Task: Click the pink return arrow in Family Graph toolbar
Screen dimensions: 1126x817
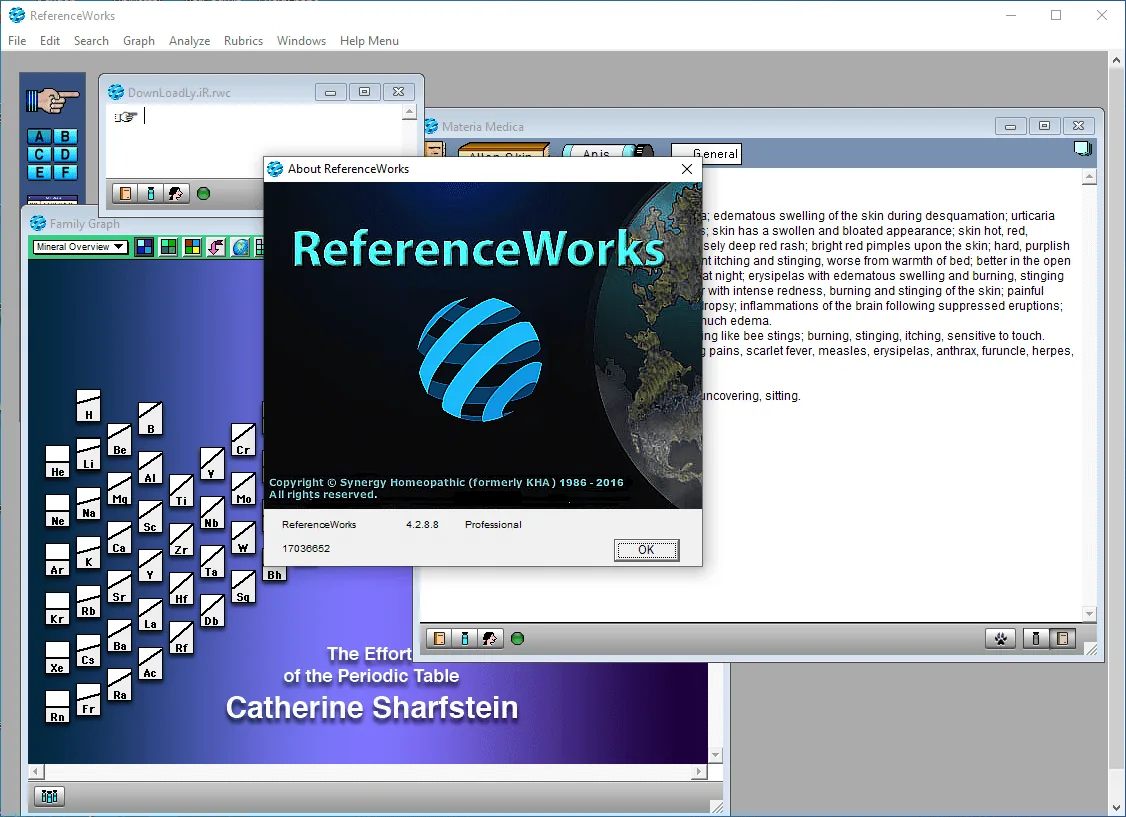Action: (216, 247)
